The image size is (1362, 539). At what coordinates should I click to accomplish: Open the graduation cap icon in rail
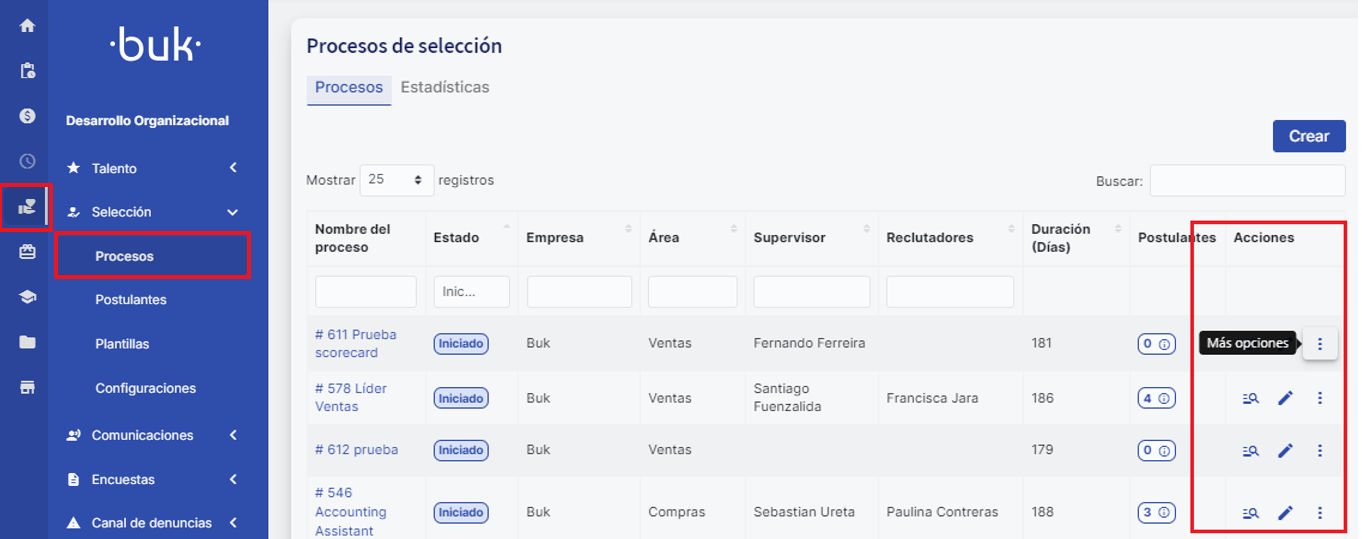coord(27,297)
